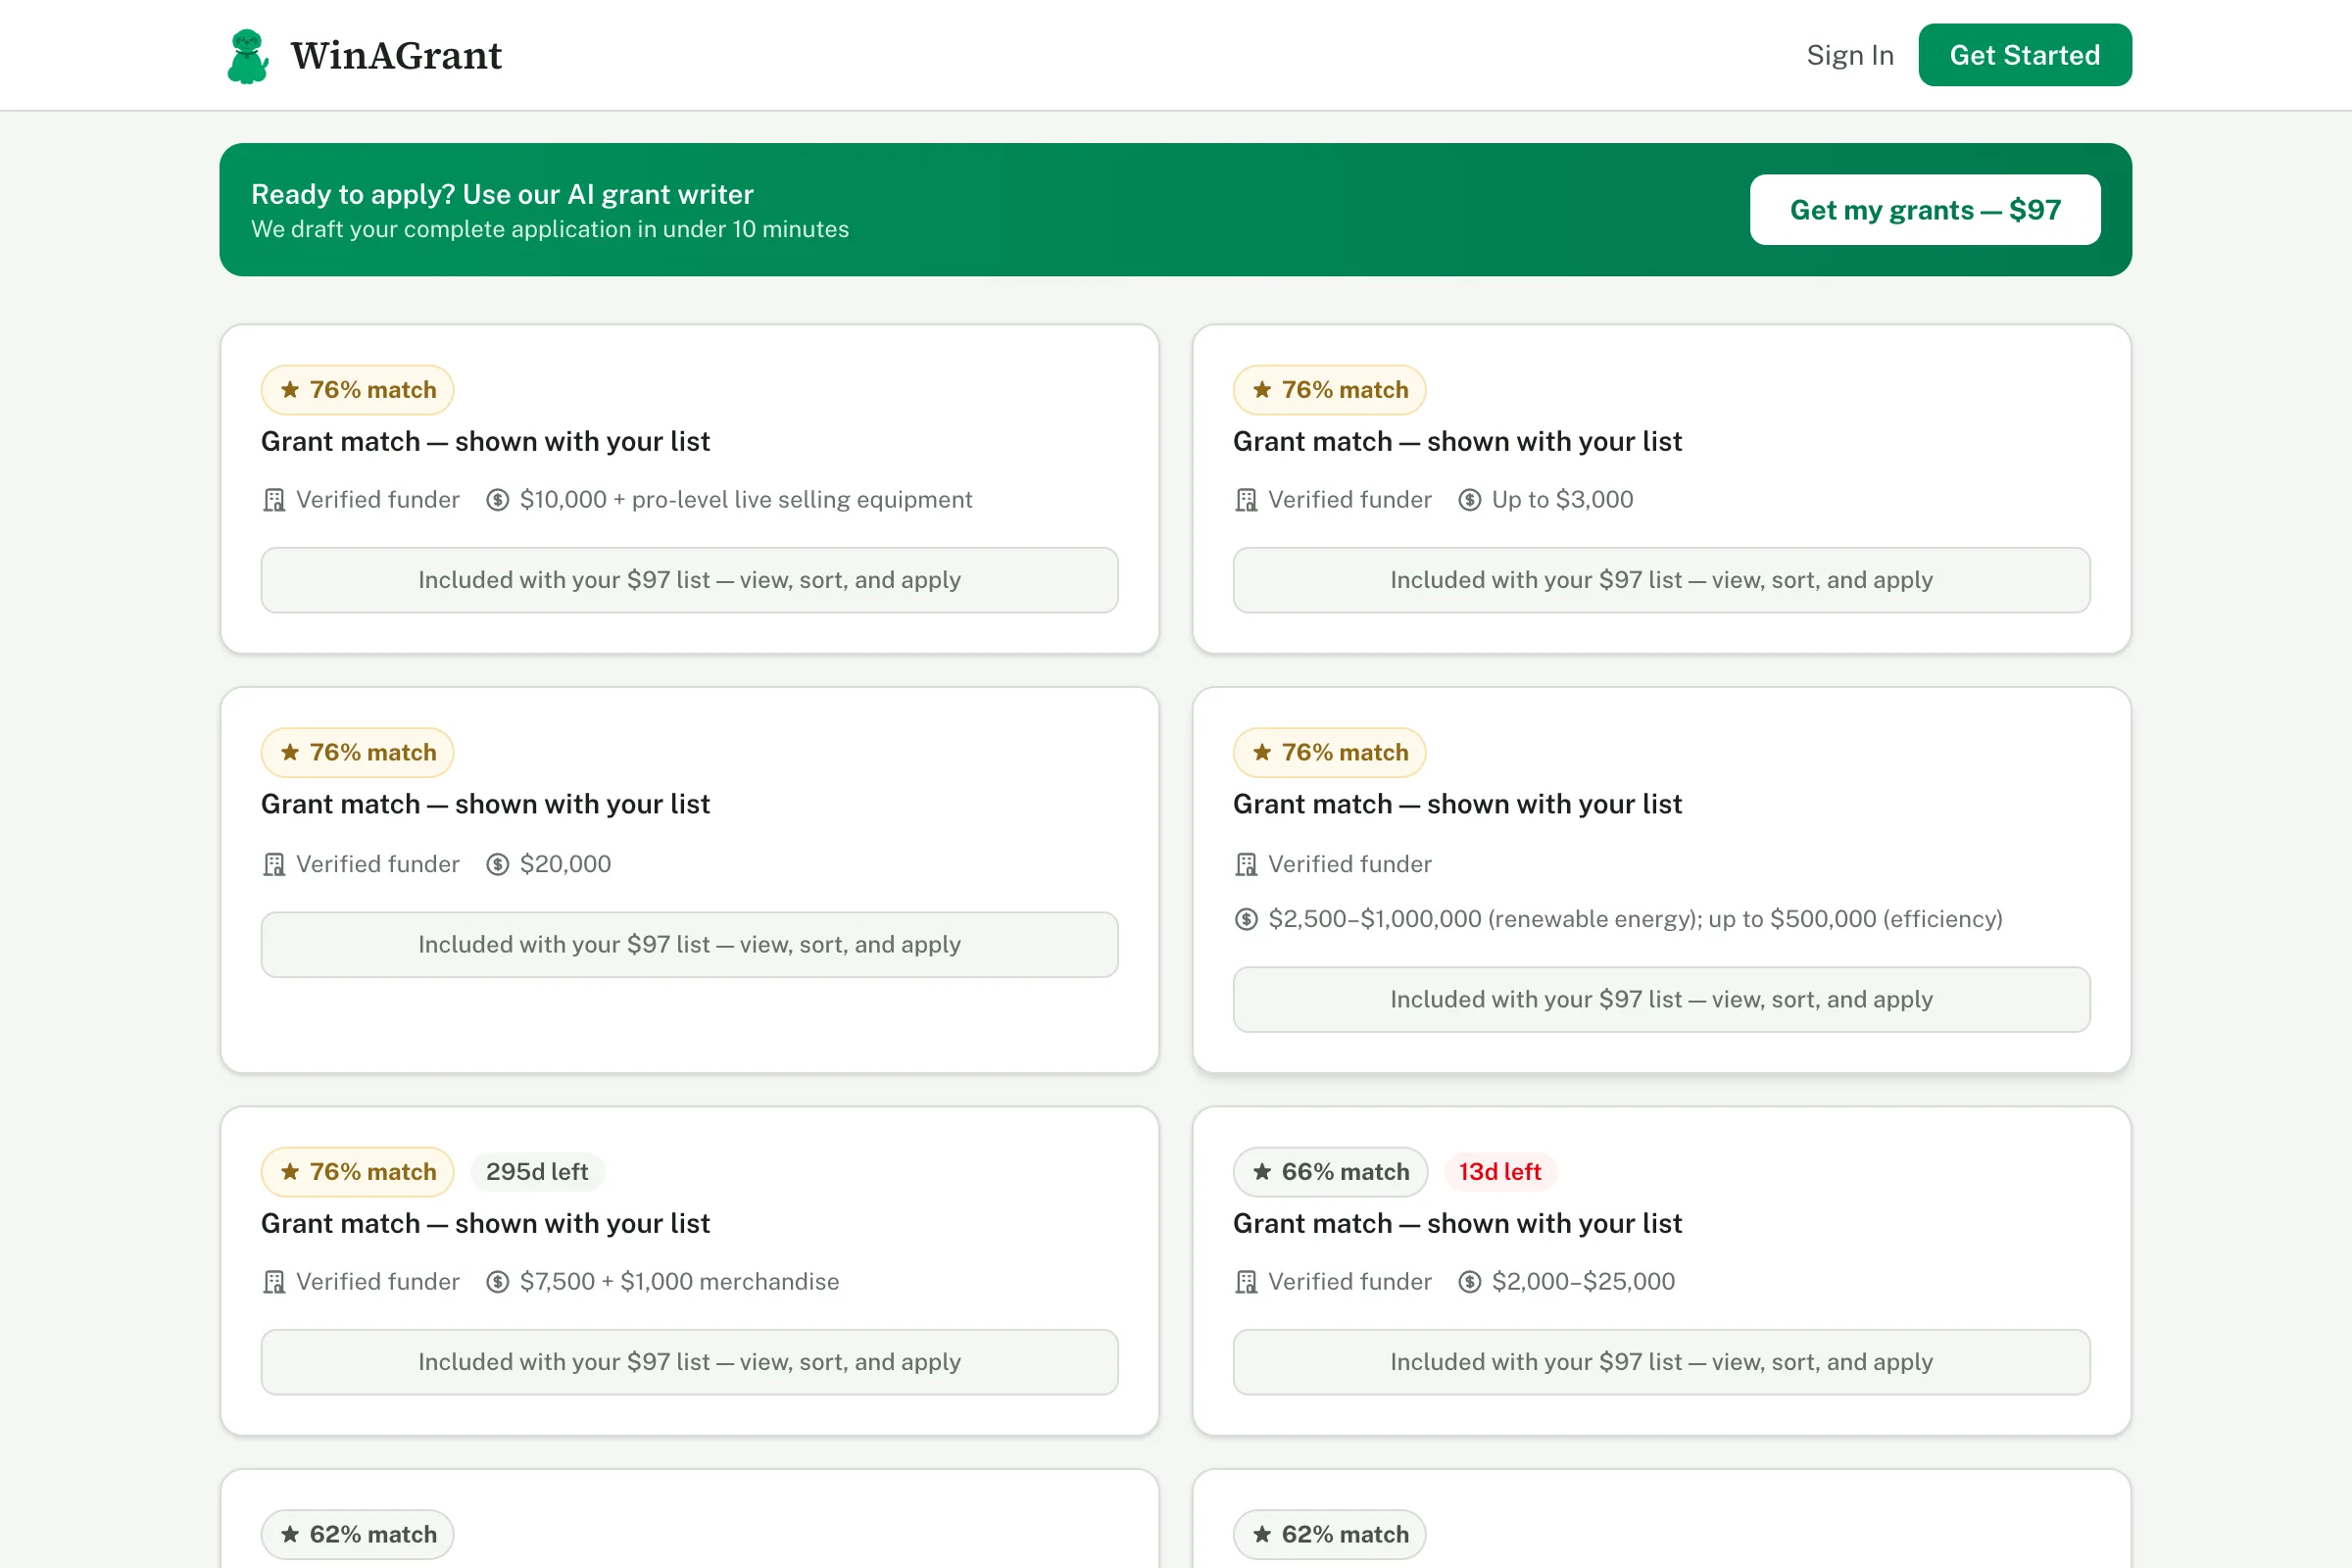Image resolution: width=2352 pixels, height=1568 pixels.
Task: Select the banner heading about AI grant writer
Action: click(x=502, y=194)
